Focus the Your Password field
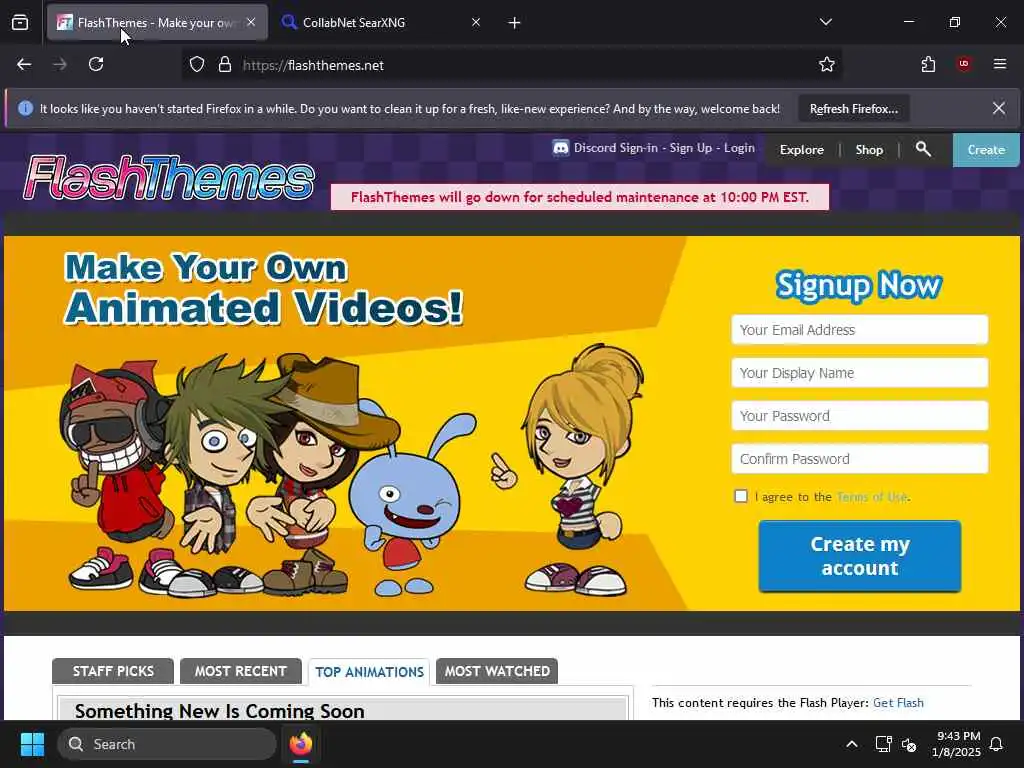The height and width of the screenshot is (768, 1024). point(859,416)
